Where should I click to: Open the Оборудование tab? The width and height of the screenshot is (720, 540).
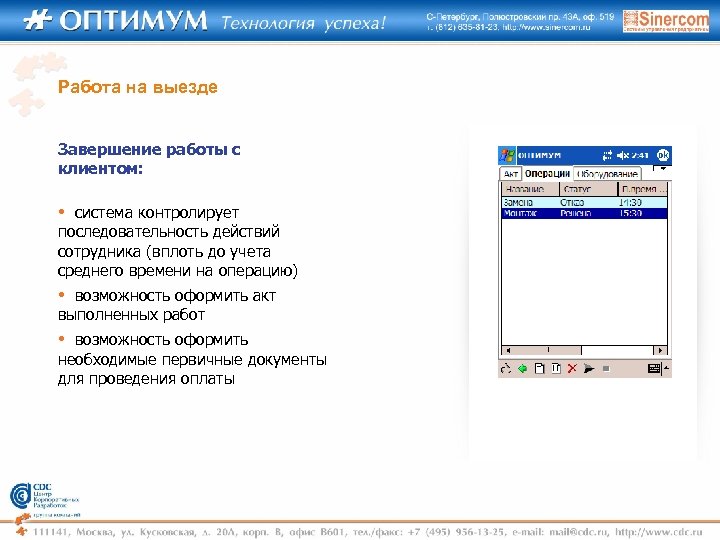tap(607, 174)
